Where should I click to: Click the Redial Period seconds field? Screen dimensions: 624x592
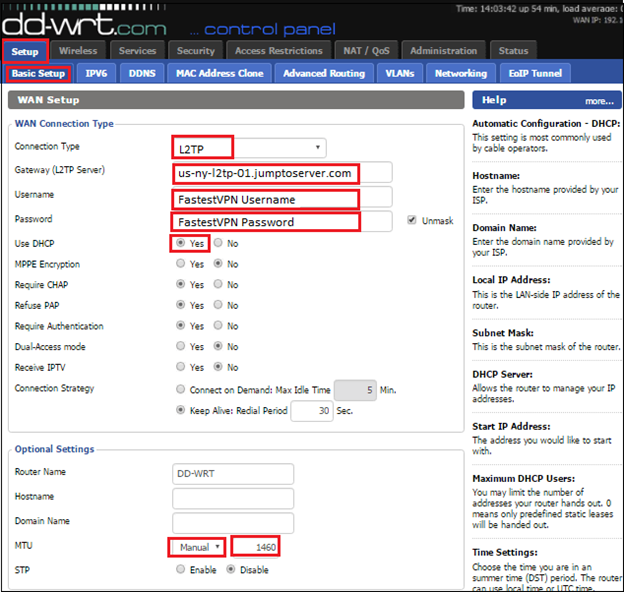312,411
